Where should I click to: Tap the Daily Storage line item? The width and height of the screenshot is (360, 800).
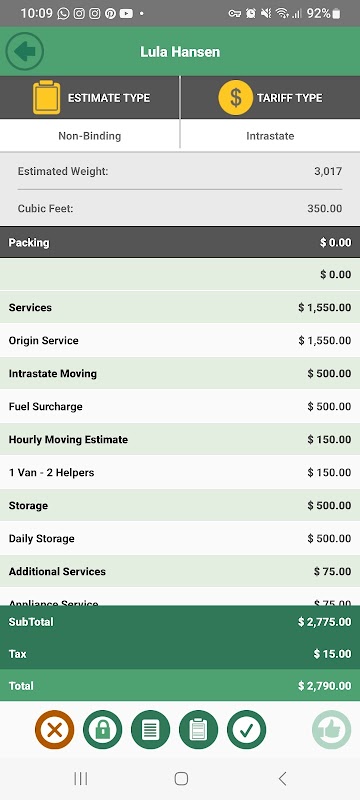(180, 538)
